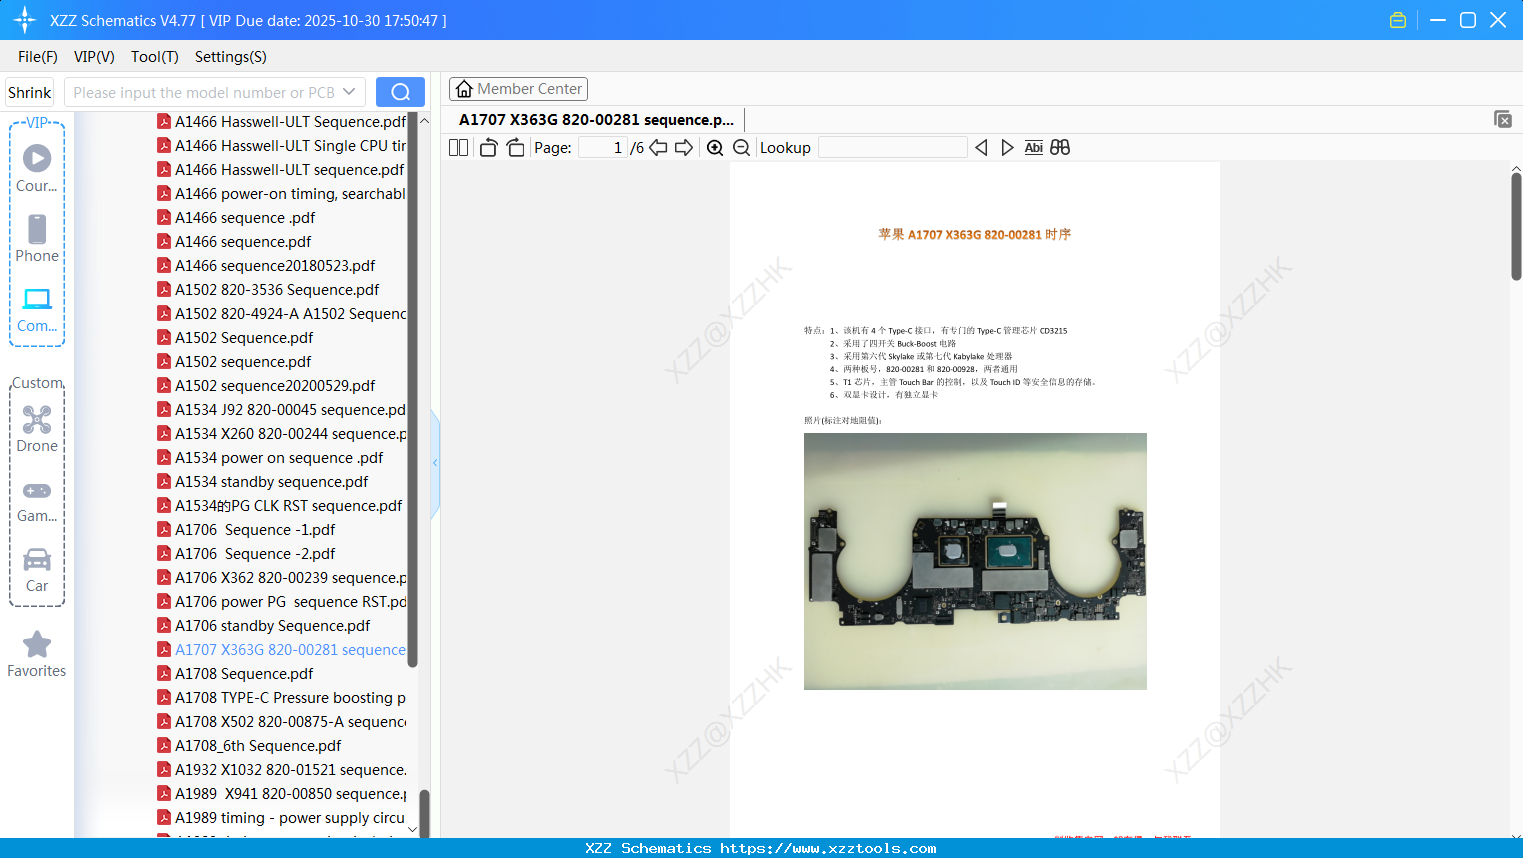Find next lookup result
Viewport: 1523px width, 858px height.
point(1007,148)
